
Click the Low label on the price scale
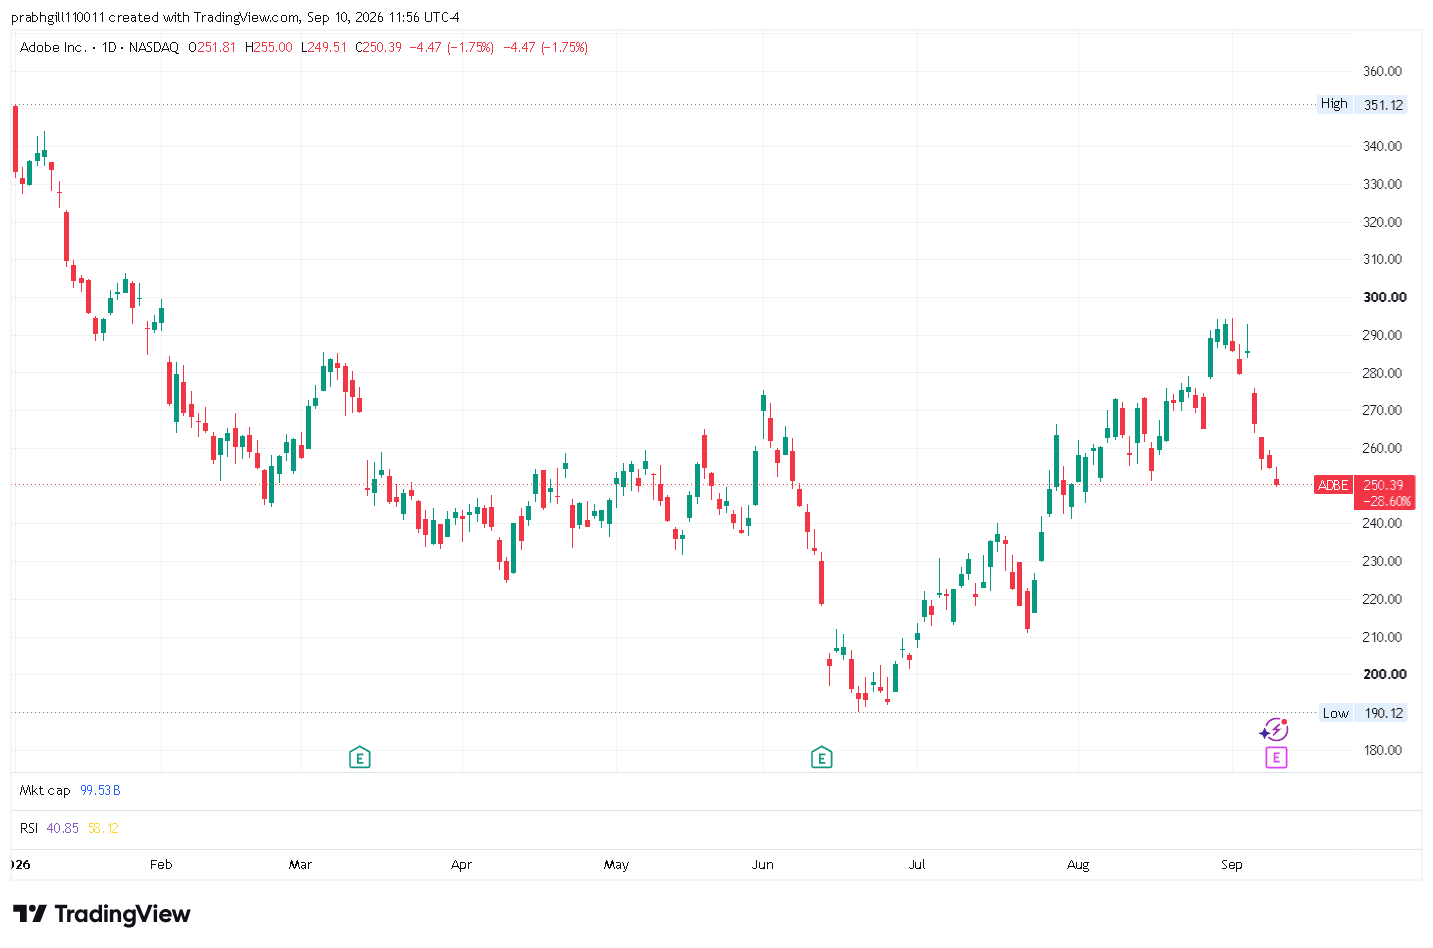click(1336, 713)
